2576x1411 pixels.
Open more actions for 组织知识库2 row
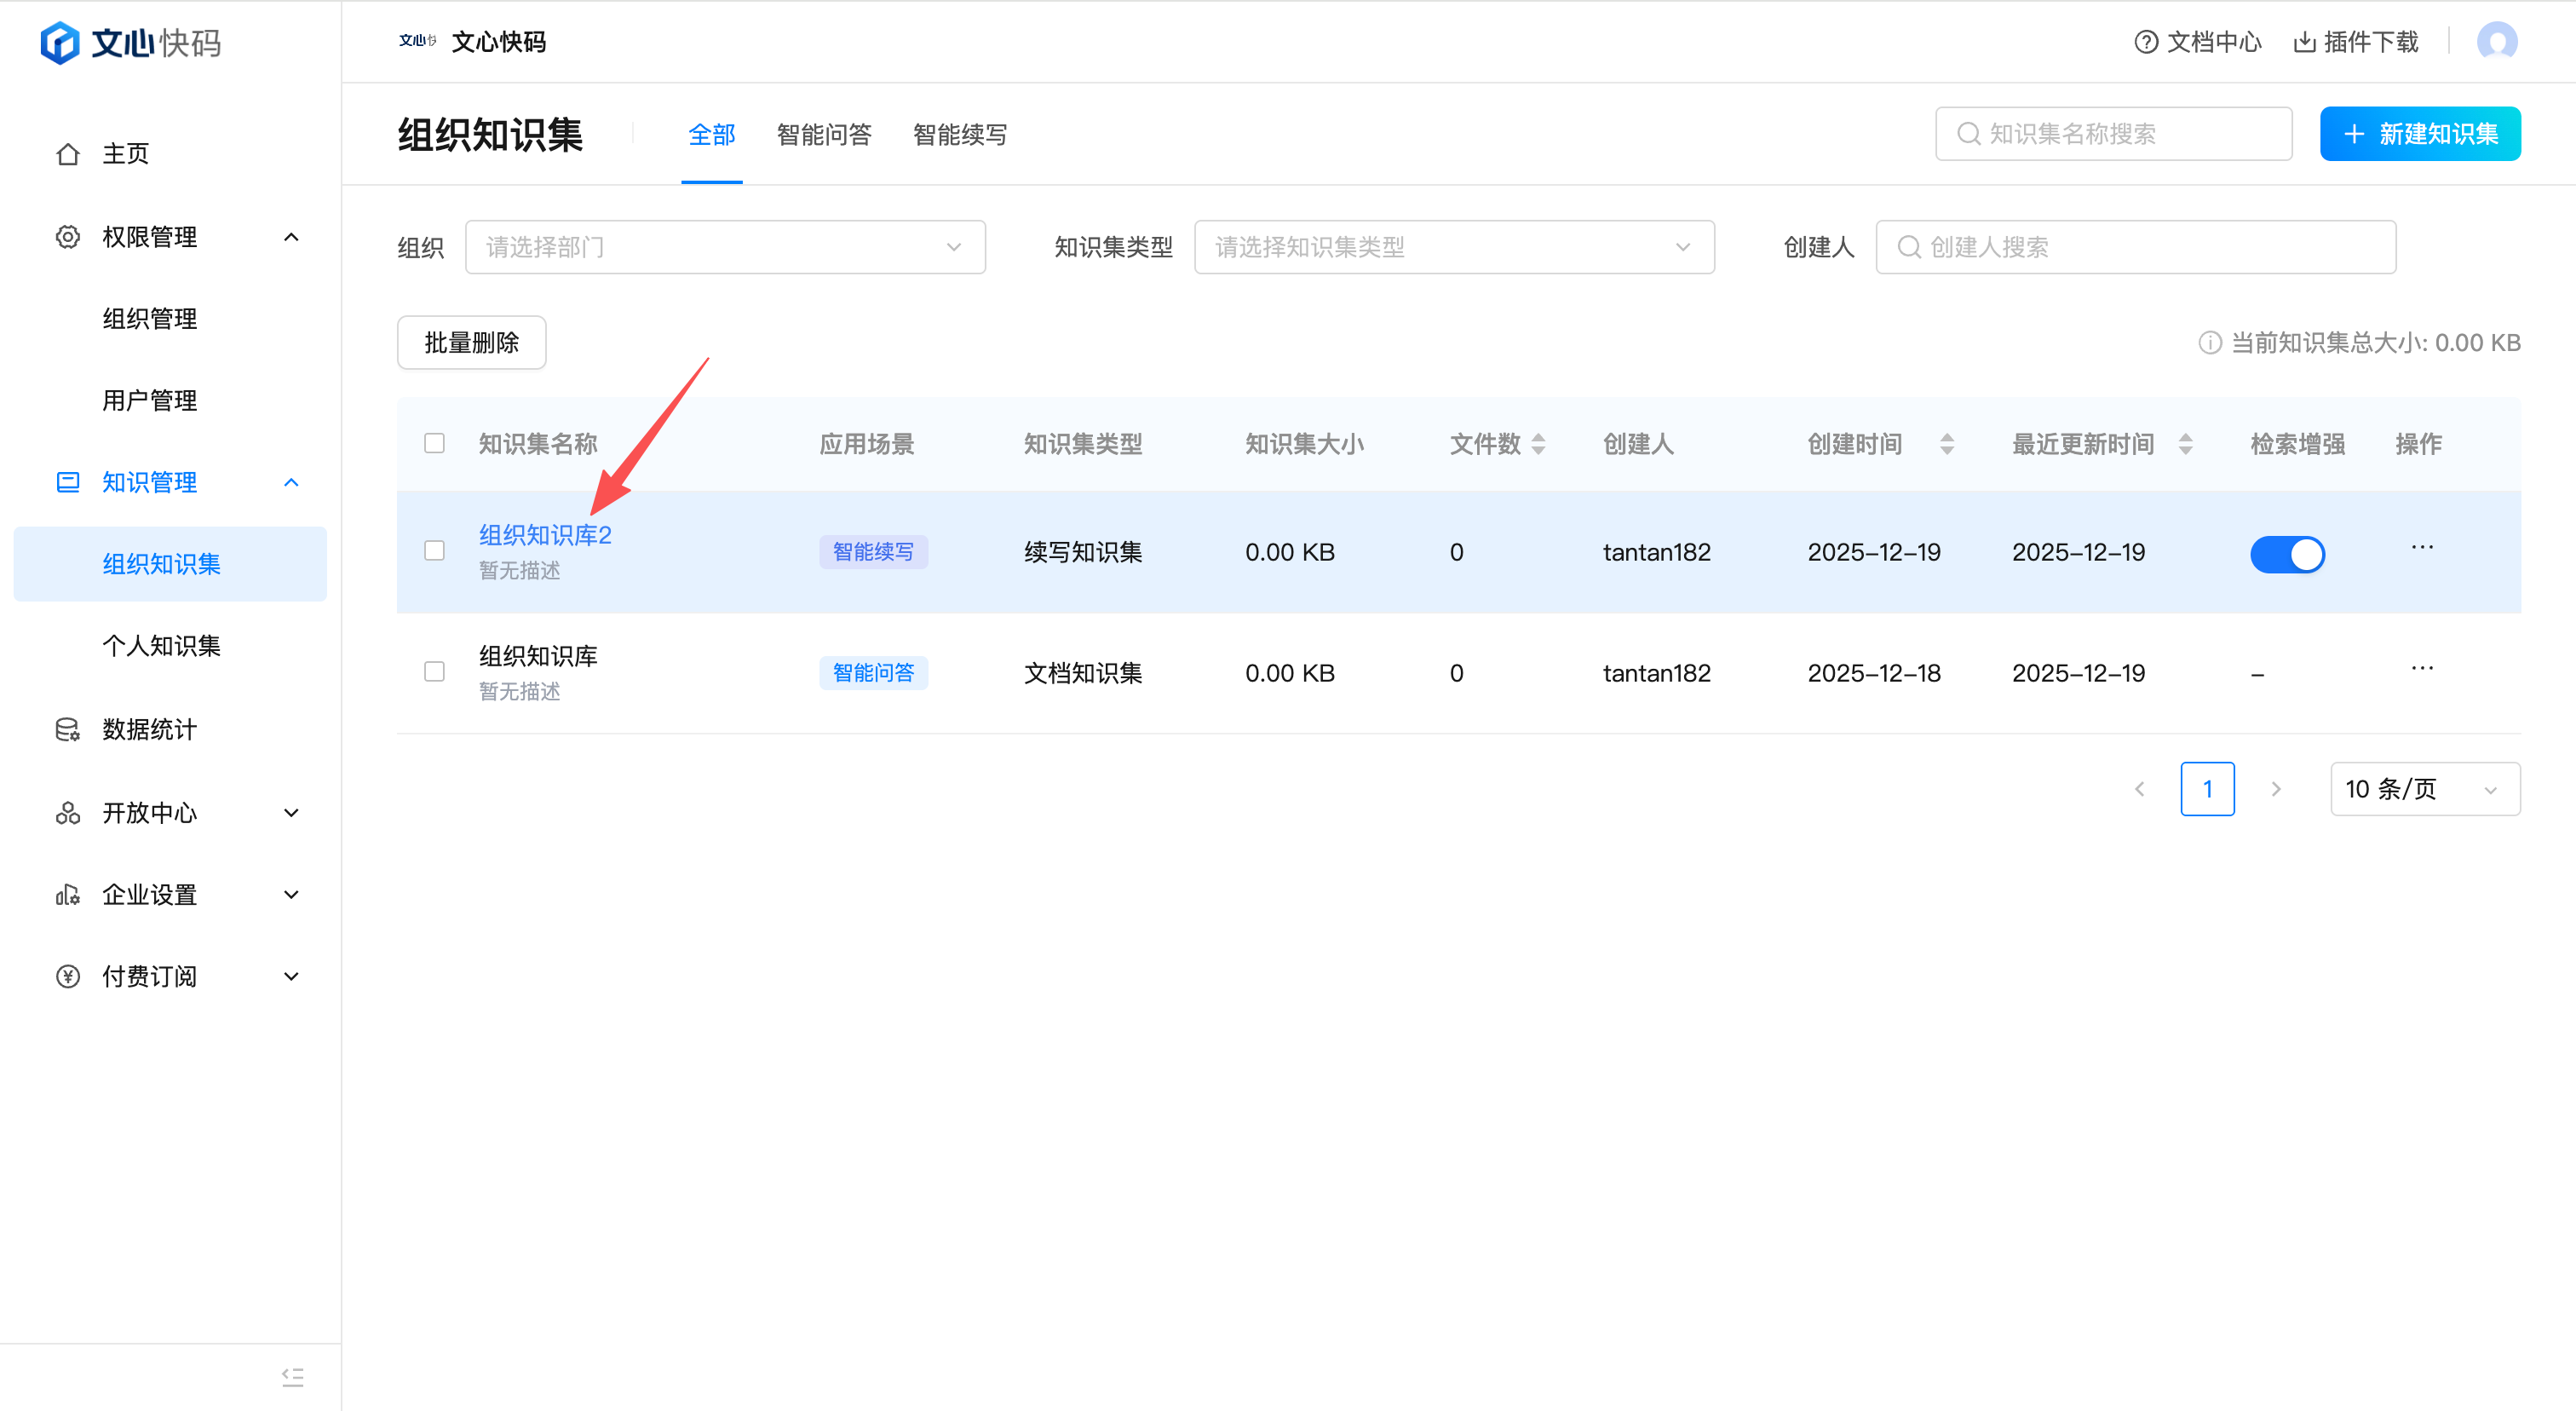point(2421,547)
